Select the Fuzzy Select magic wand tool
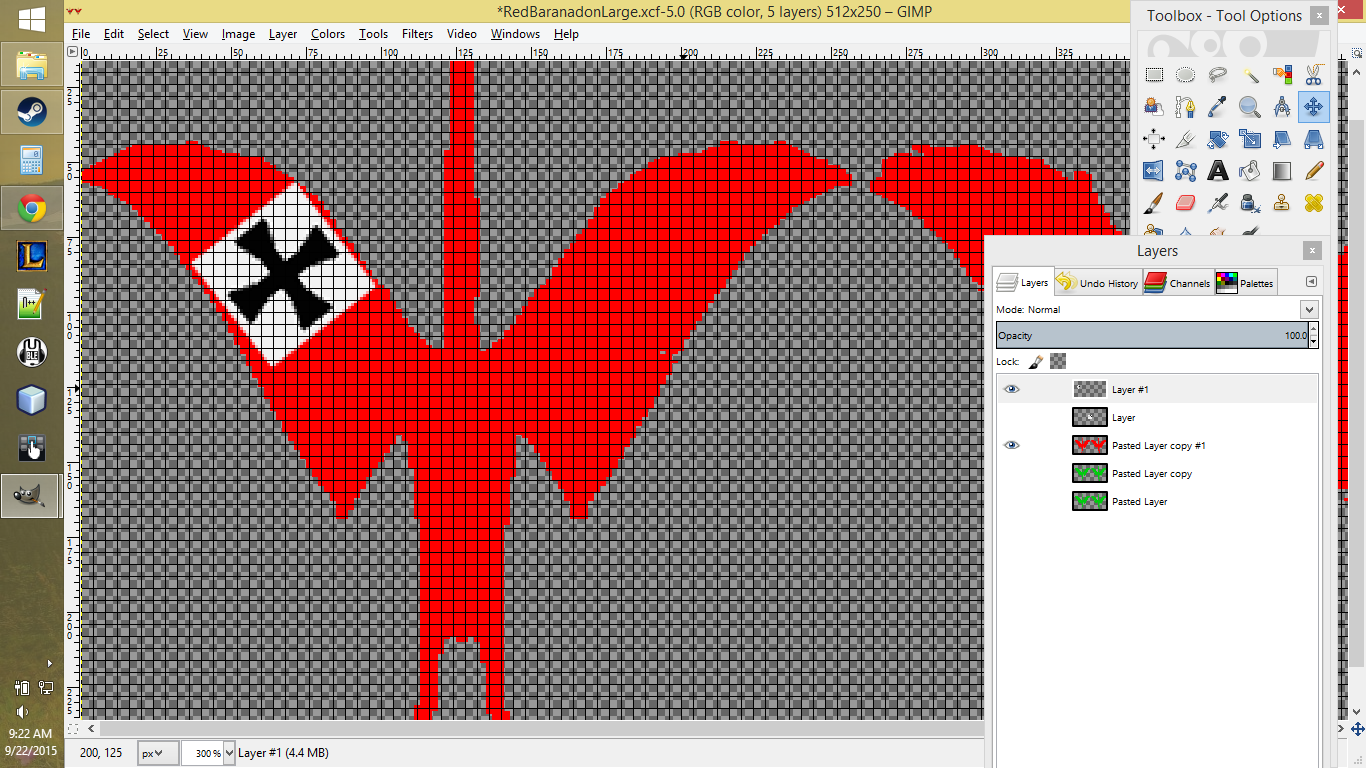The image size is (1366, 768). 1250,74
